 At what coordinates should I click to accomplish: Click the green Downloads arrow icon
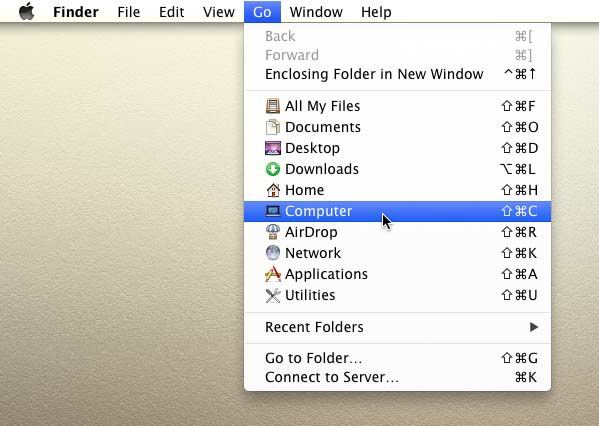tap(273, 169)
